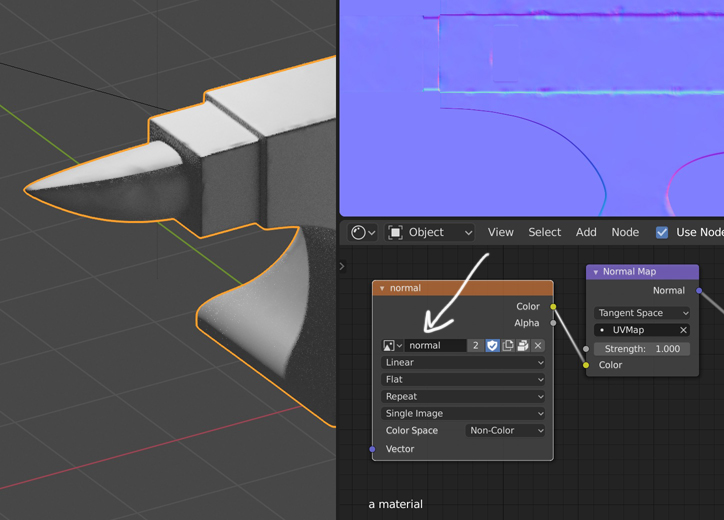Image resolution: width=724 pixels, height=520 pixels.
Task: Click Normal Map Color input socket
Action: (x=586, y=365)
